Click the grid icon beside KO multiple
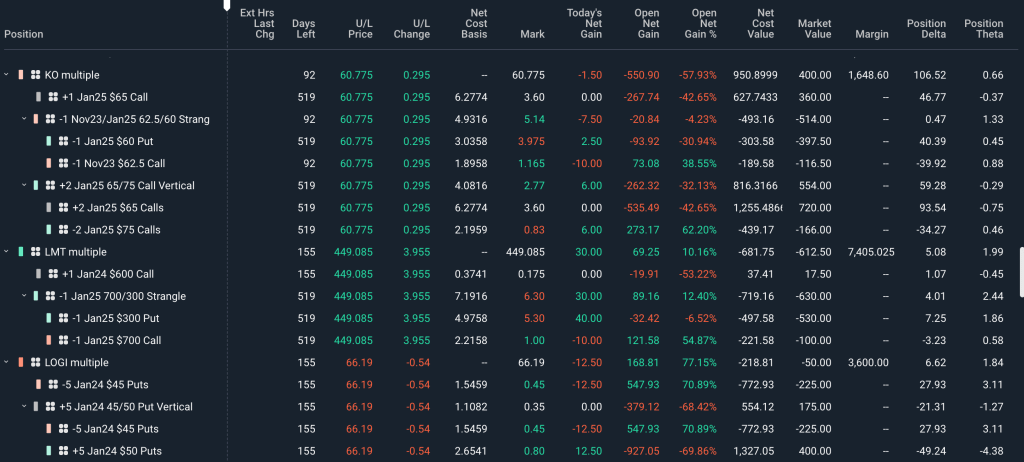 pyautogui.click(x=35, y=75)
